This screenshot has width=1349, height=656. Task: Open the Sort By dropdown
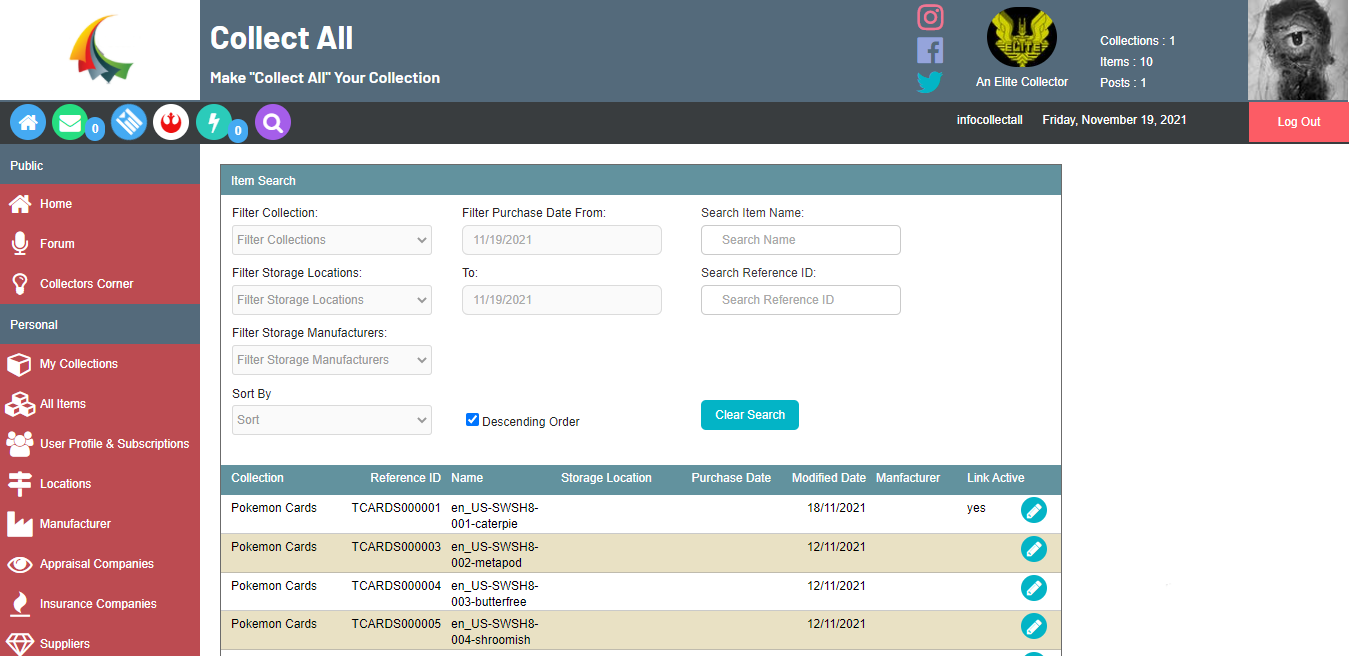331,420
